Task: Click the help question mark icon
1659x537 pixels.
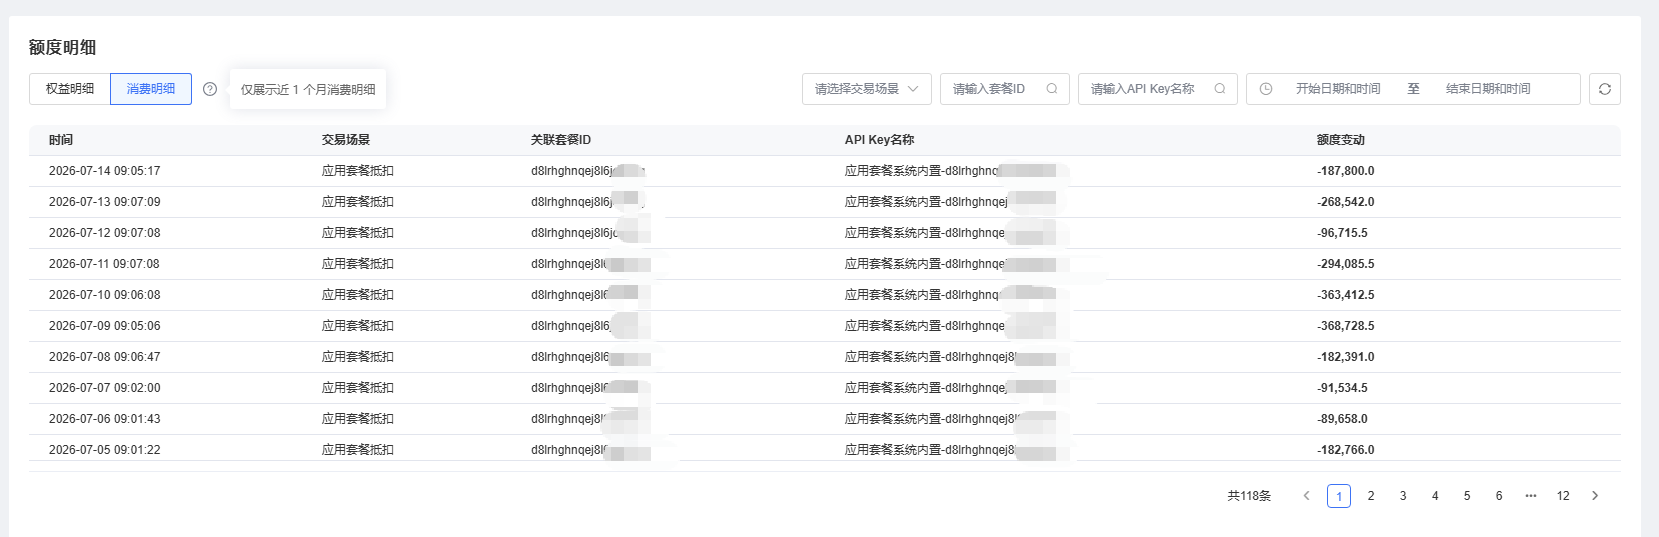Action: coord(210,89)
